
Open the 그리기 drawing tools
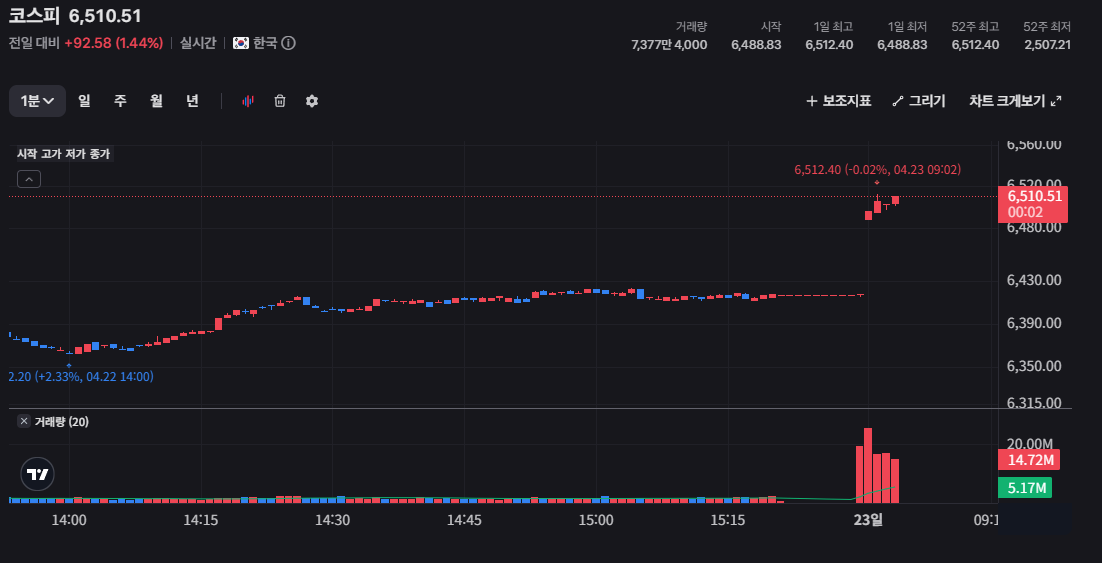tap(918, 101)
